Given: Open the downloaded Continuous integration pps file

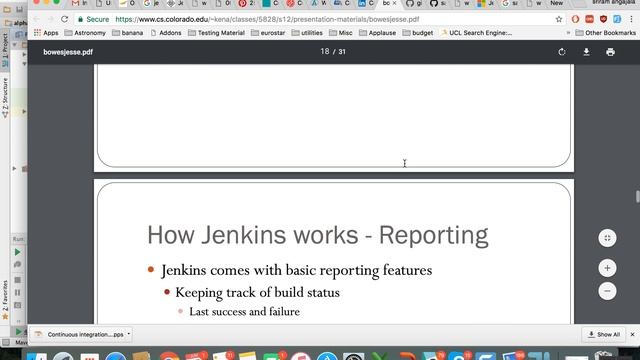Looking at the screenshot, I should coord(80,334).
